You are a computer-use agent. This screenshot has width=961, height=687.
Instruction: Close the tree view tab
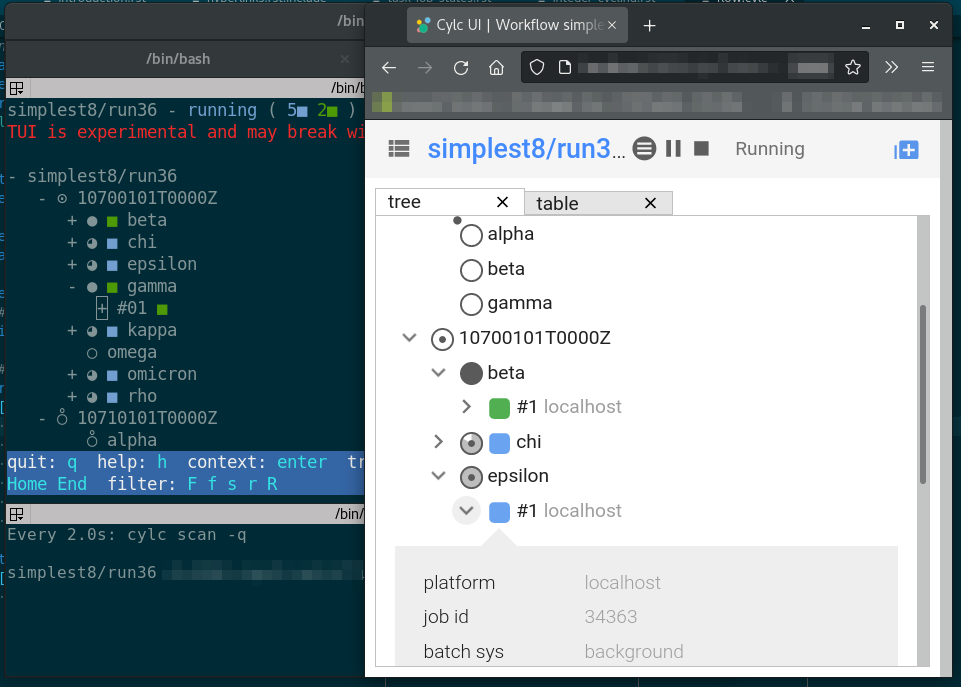click(503, 201)
